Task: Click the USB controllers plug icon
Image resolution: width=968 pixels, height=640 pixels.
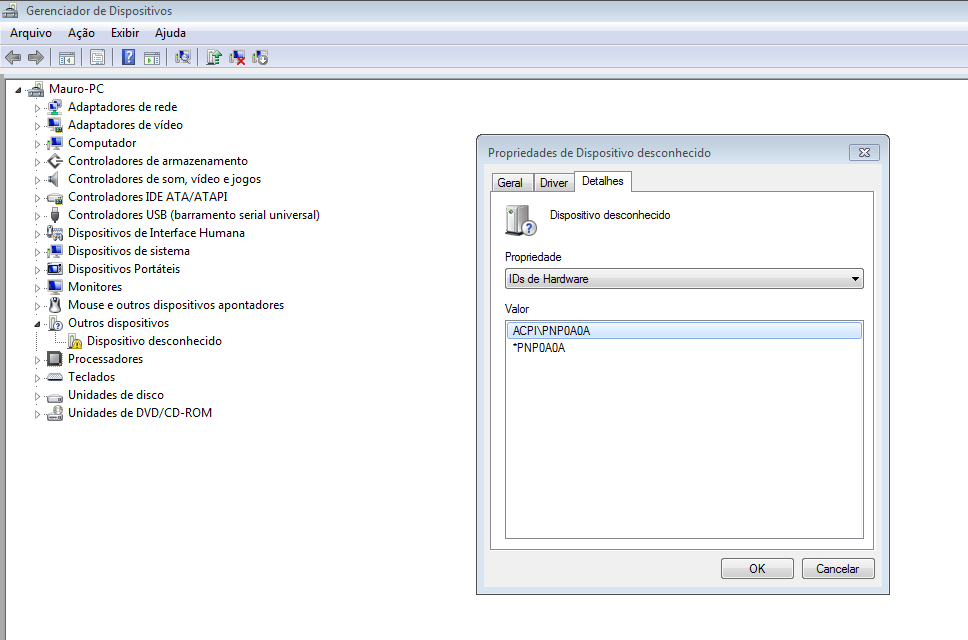Action: (x=55, y=215)
